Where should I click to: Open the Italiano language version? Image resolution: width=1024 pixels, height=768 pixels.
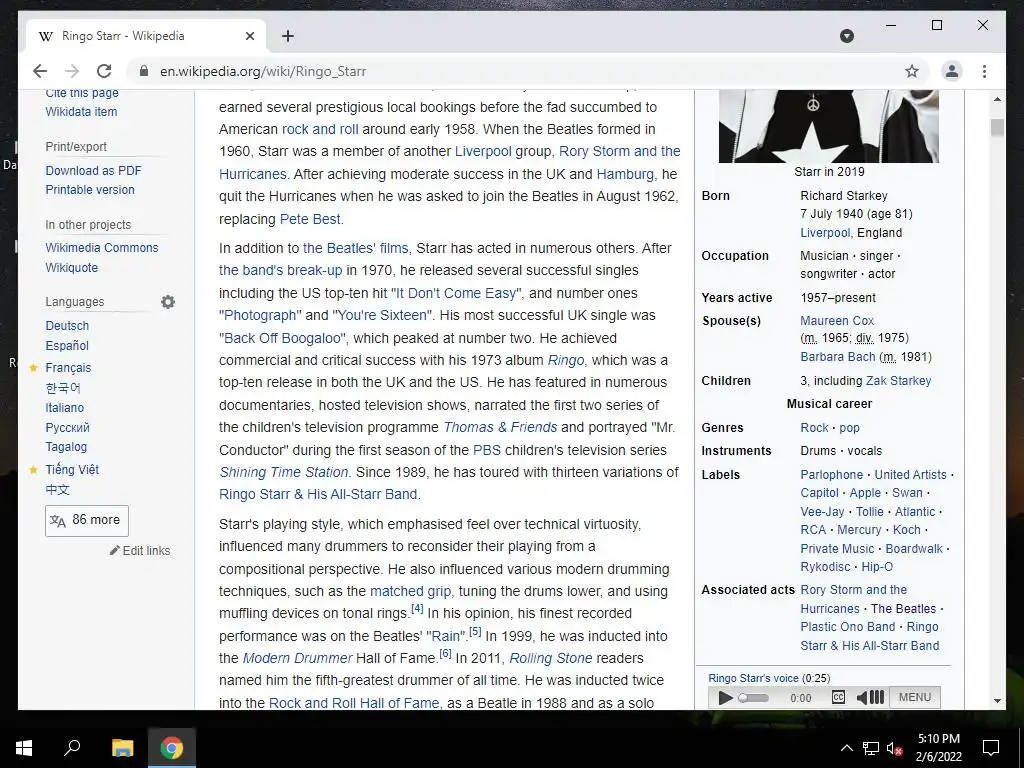[x=65, y=408]
